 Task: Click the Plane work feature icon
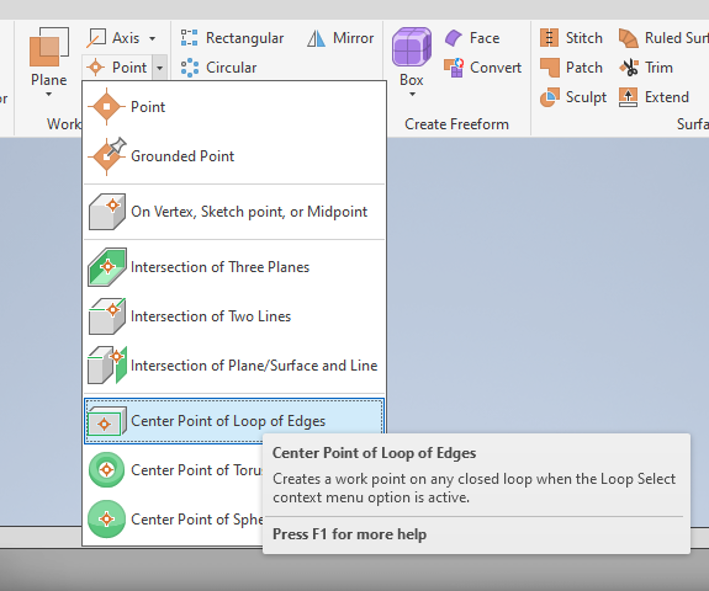48,50
